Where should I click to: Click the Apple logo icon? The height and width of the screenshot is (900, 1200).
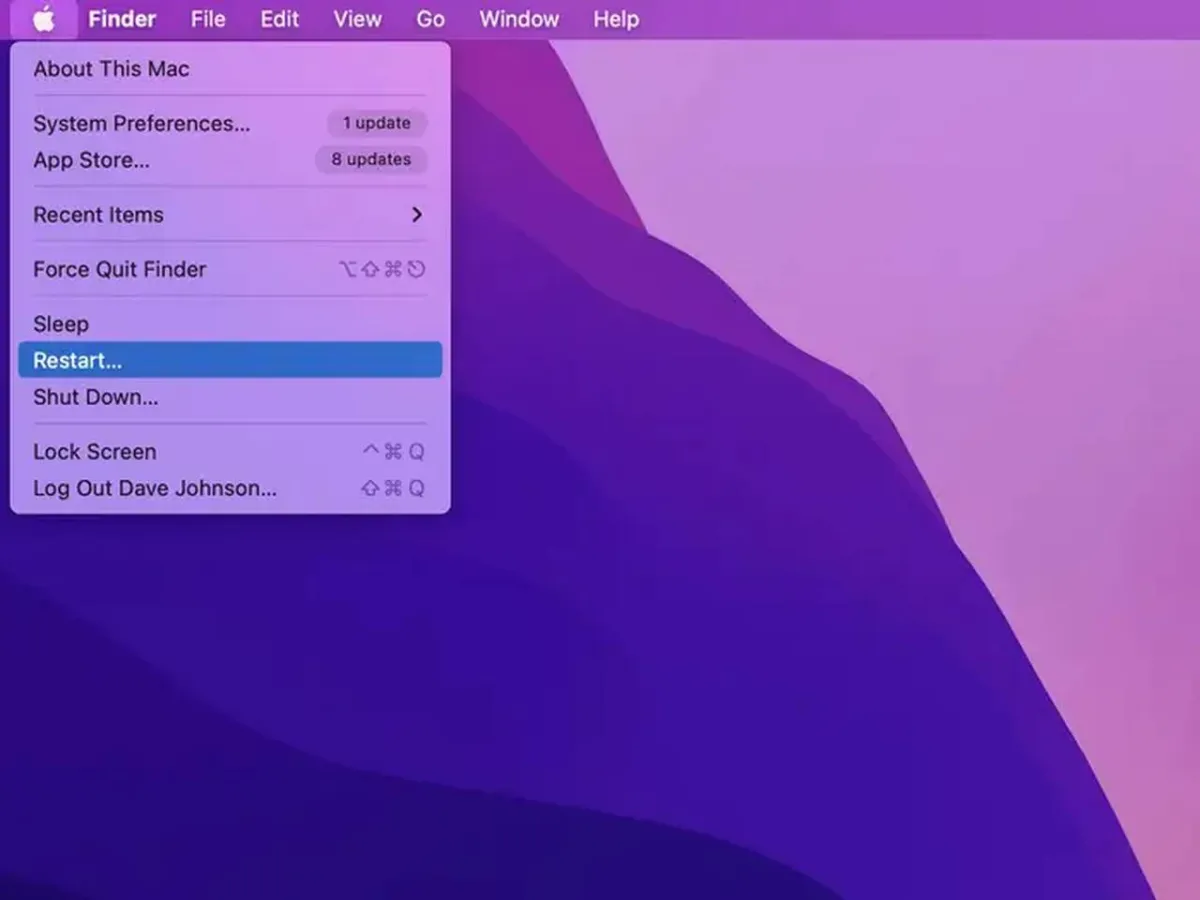pyautogui.click(x=44, y=19)
